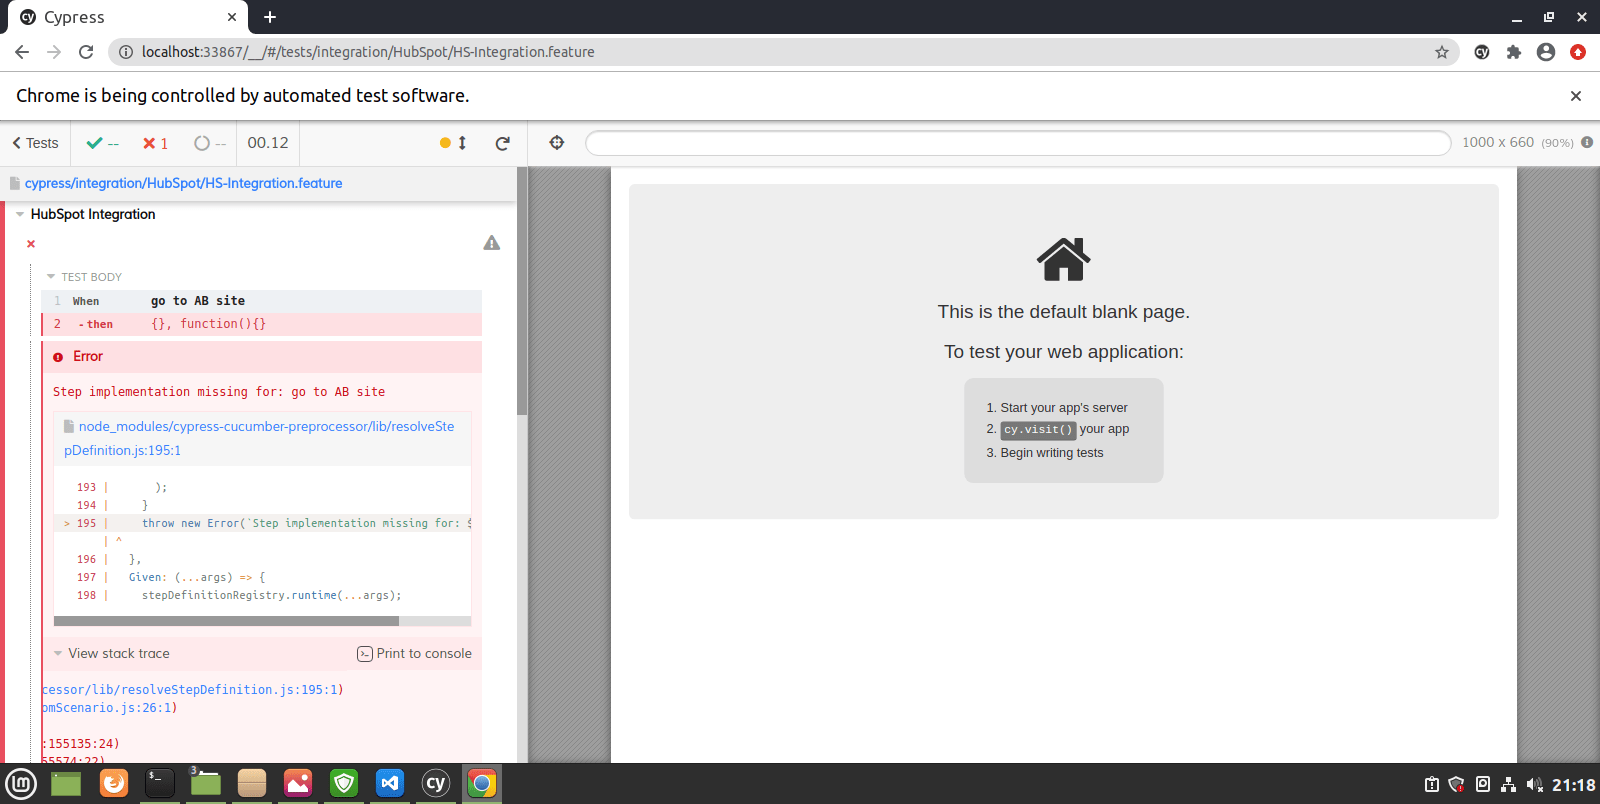The image size is (1600, 804).
Task: Select the then function command row
Action: pyautogui.click(x=262, y=324)
